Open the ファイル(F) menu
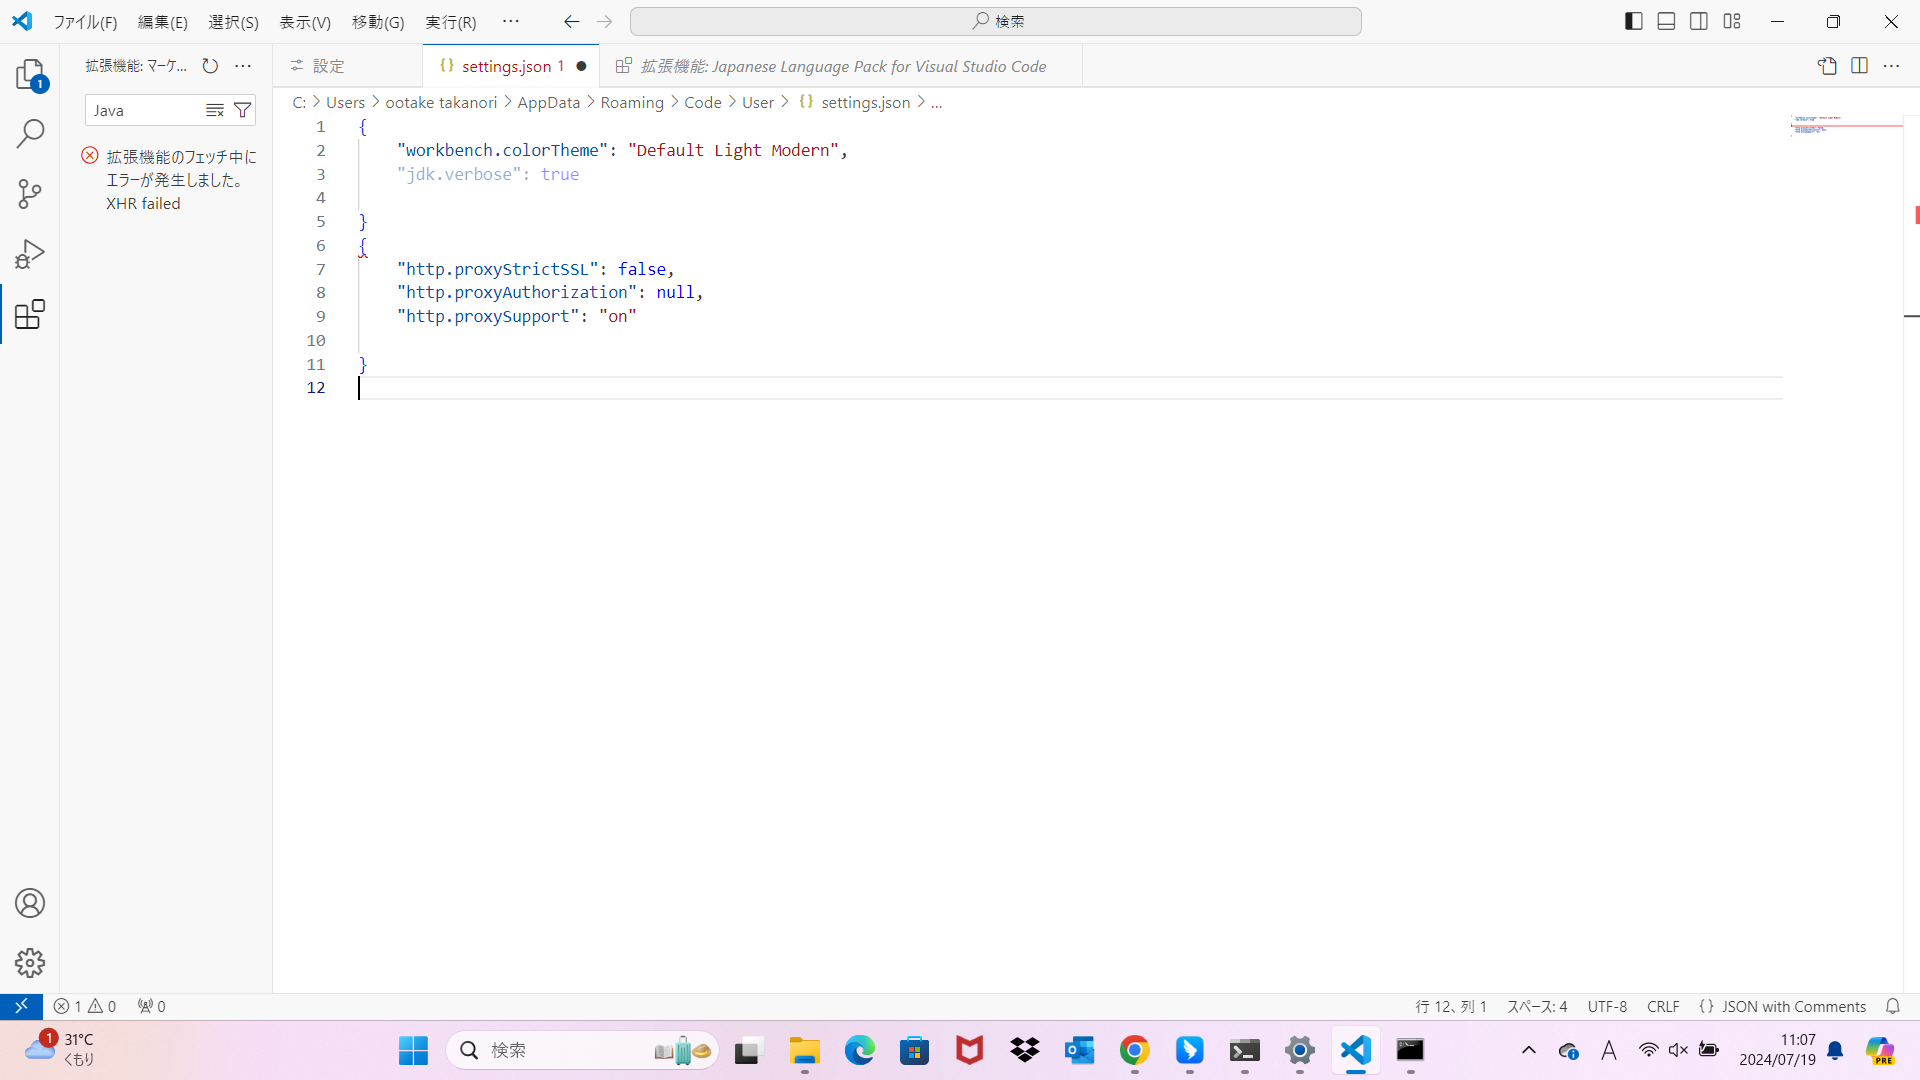This screenshot has width=1920, height=1080. point(85,21)
